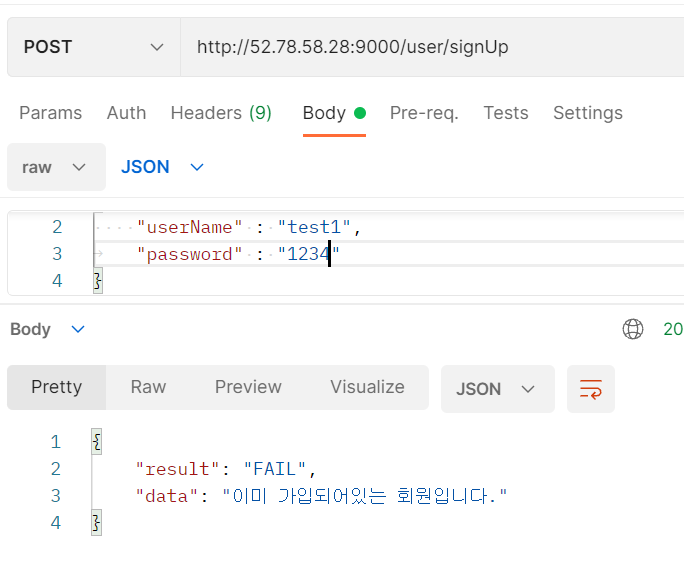Click the request URL field
684x579 pixels.
click(x=432, y=47)
